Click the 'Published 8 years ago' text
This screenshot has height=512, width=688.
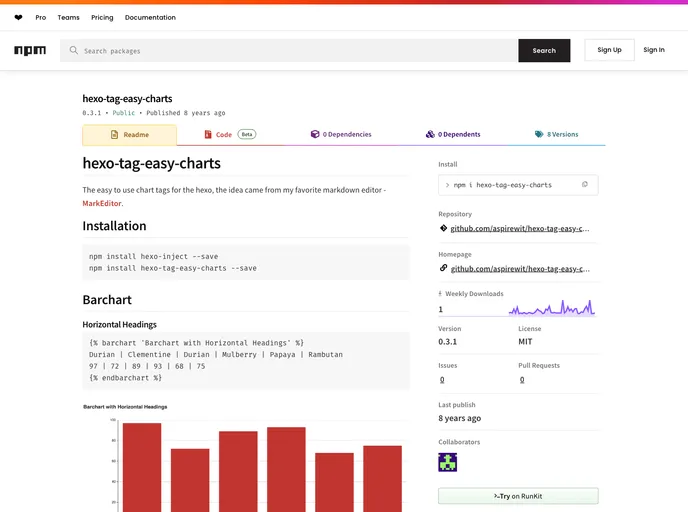point(186,113)
